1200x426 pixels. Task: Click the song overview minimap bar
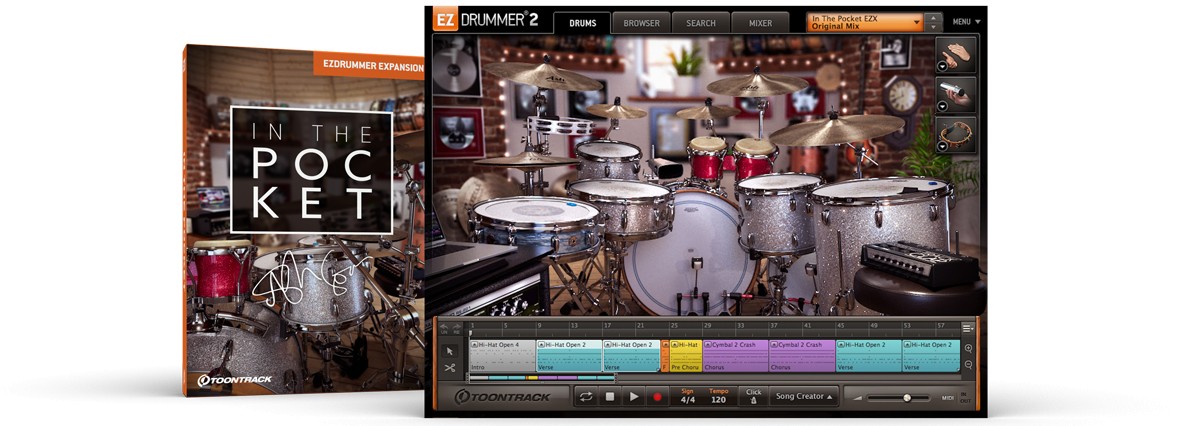[541, 378]
